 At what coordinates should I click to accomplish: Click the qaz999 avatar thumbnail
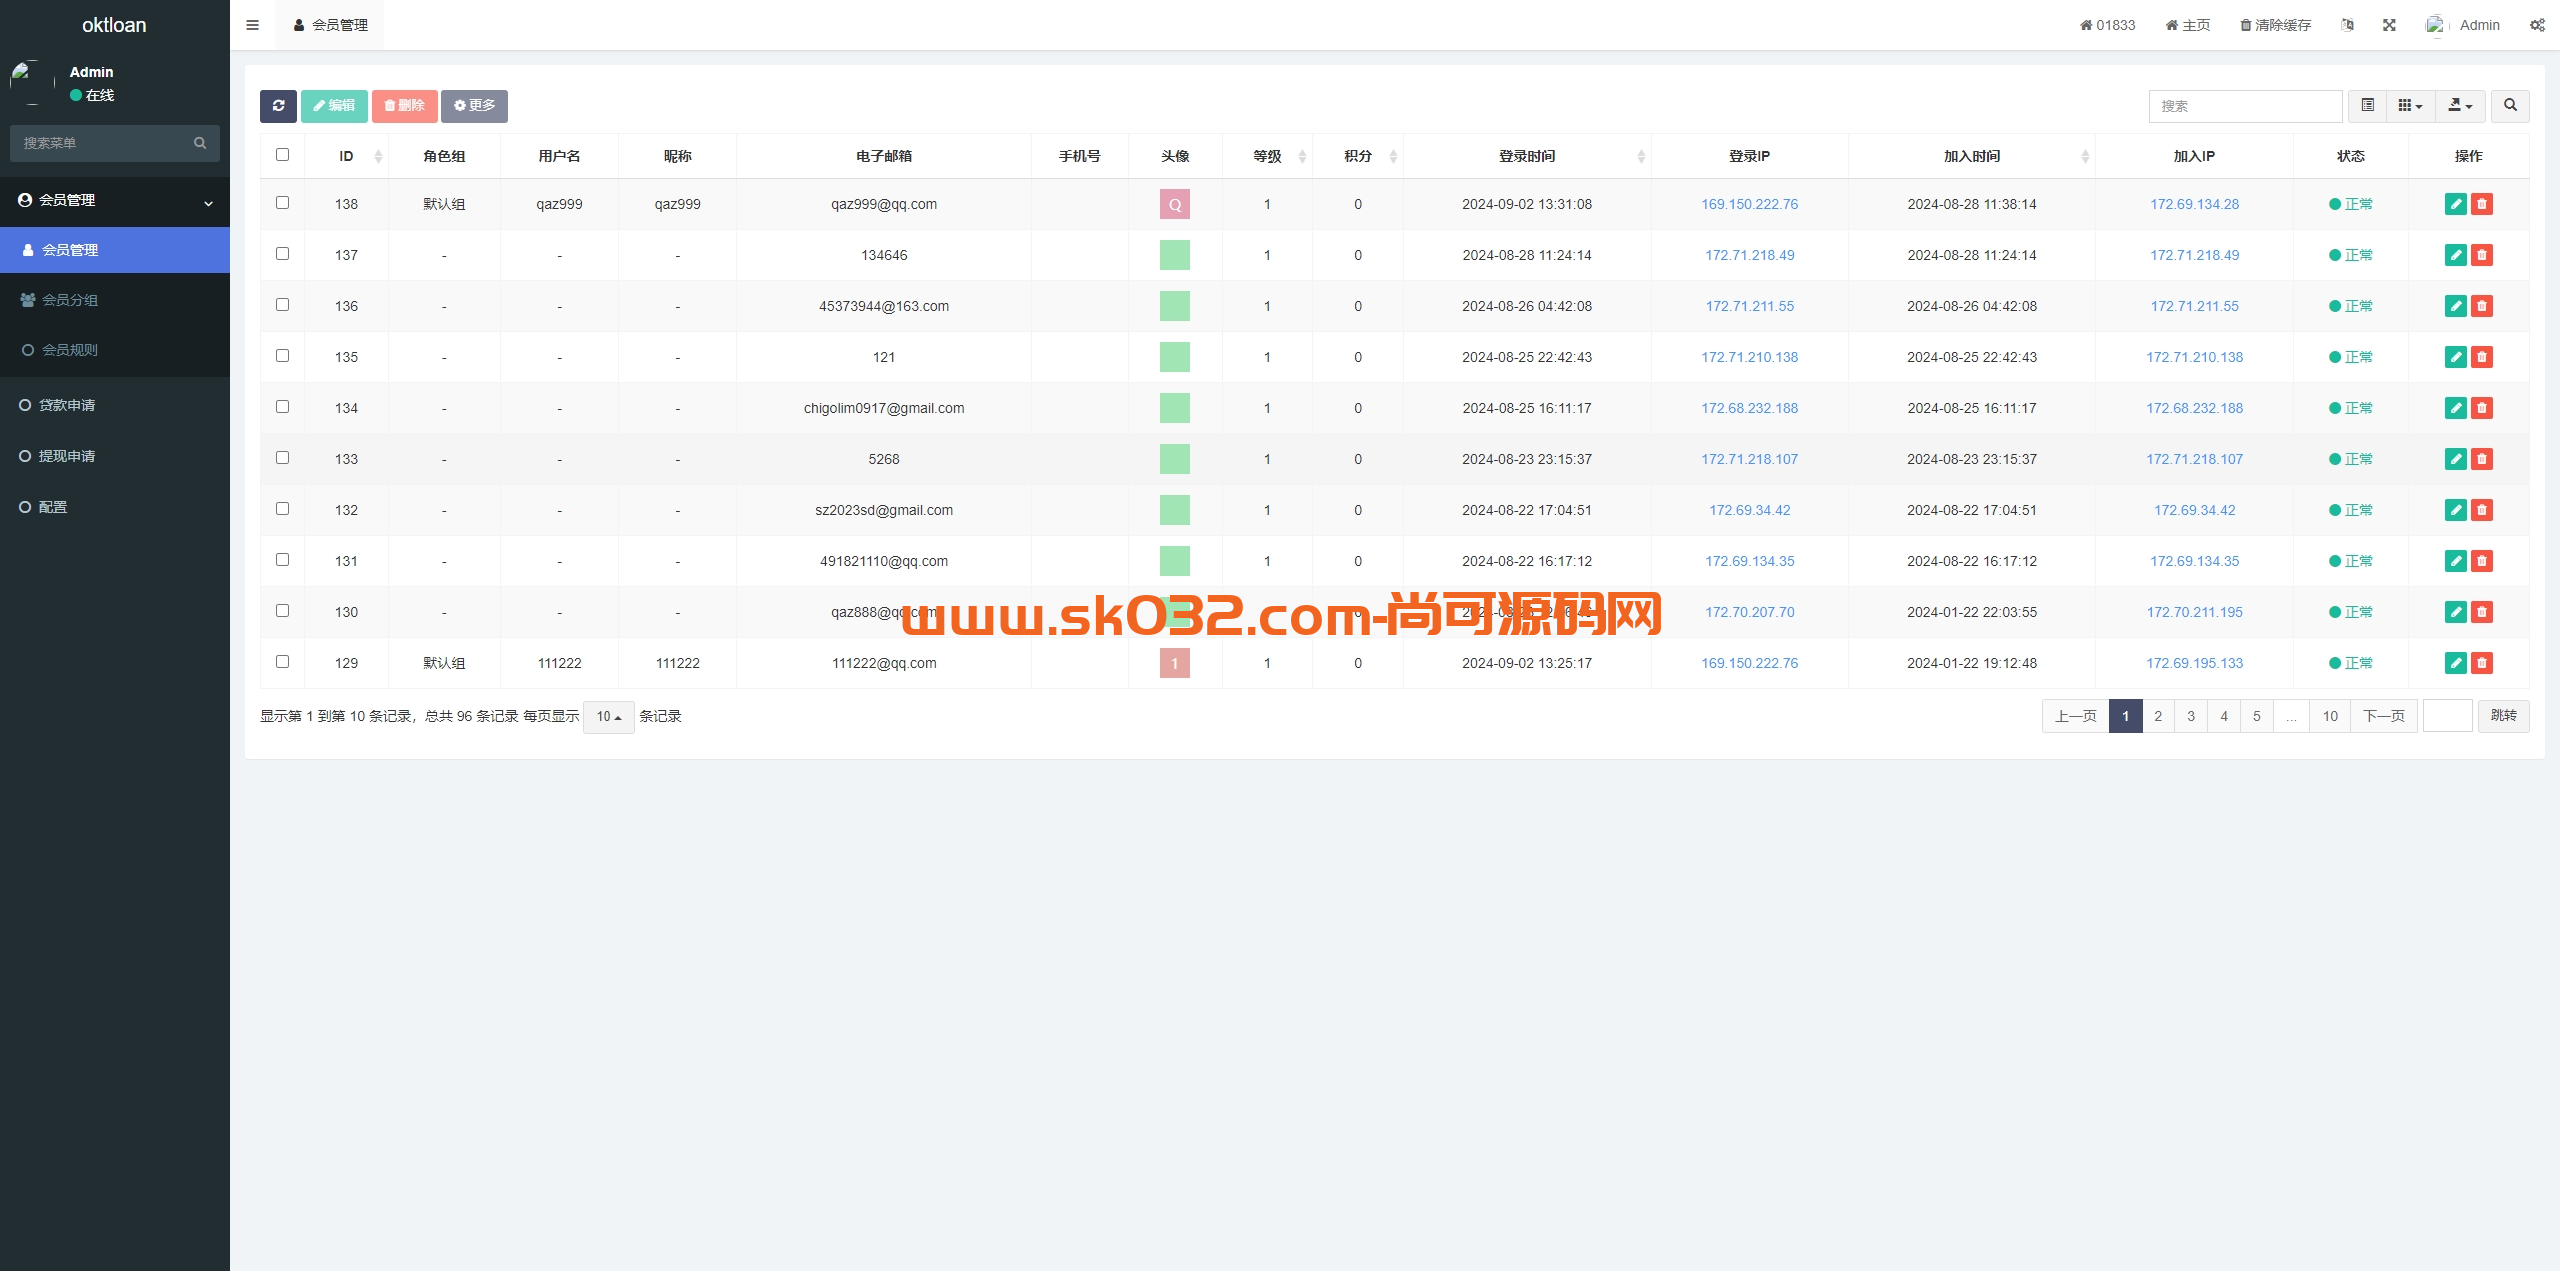coord(1175,204)
